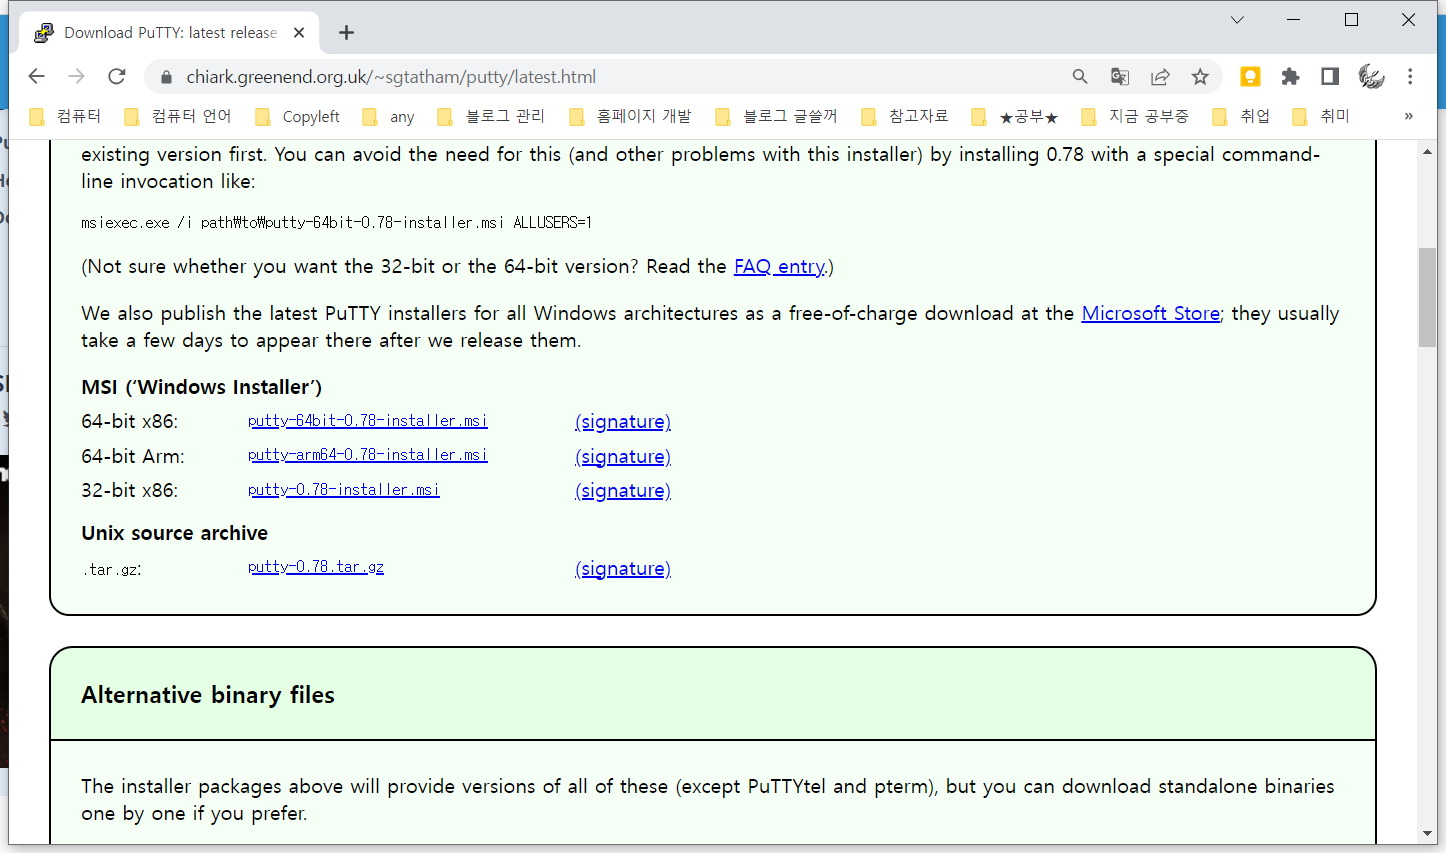
Task: Toggle the browser side panel
Action: pos(1330,77)
